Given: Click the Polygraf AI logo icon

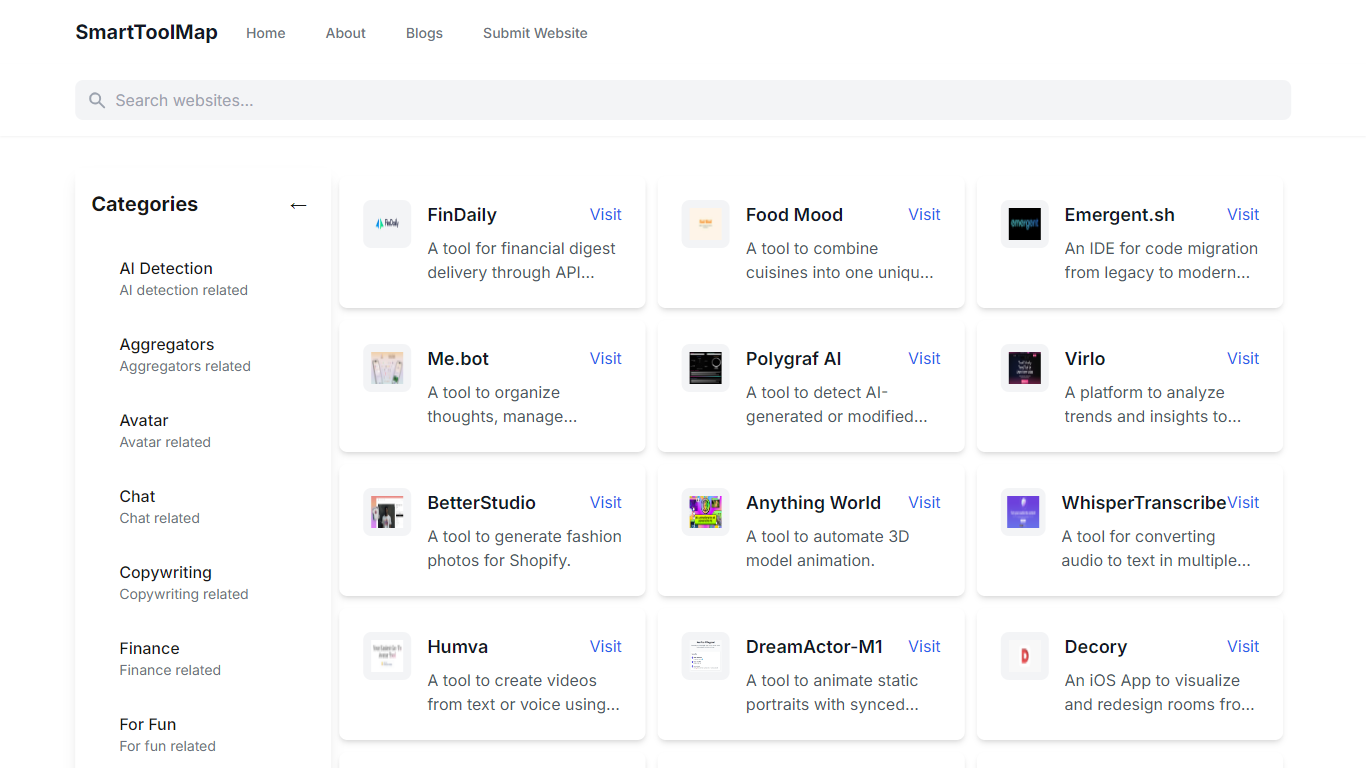Looking at the screenshot, I should click(705, 368).
